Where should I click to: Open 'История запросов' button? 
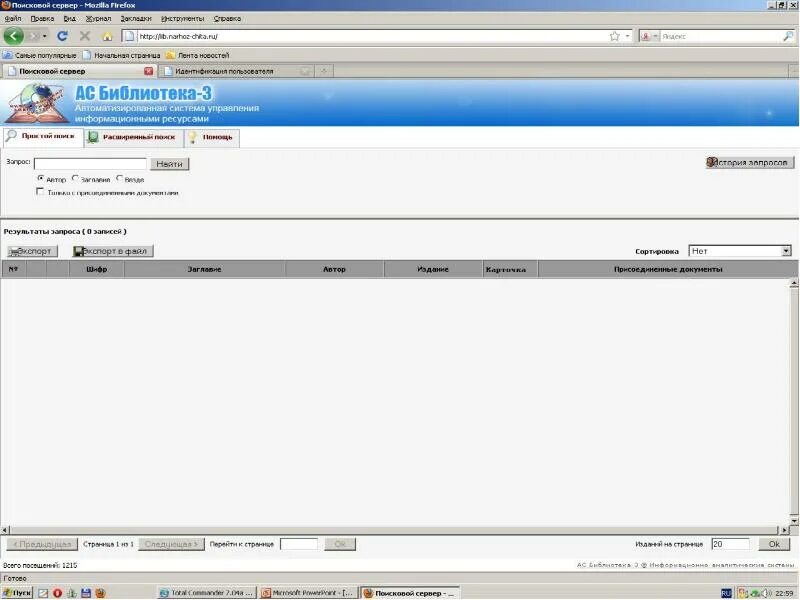(749, 162)
